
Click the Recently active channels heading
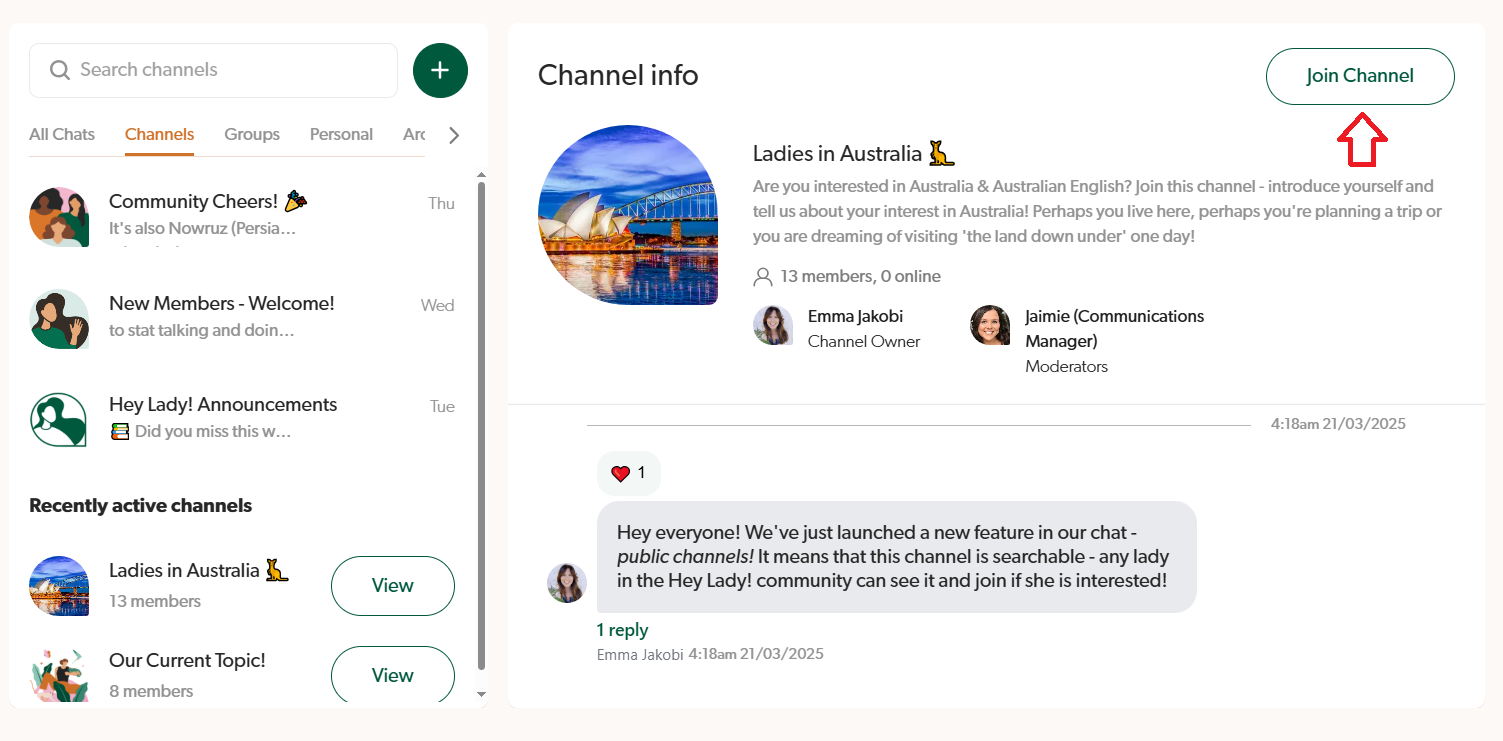[140, 505]
